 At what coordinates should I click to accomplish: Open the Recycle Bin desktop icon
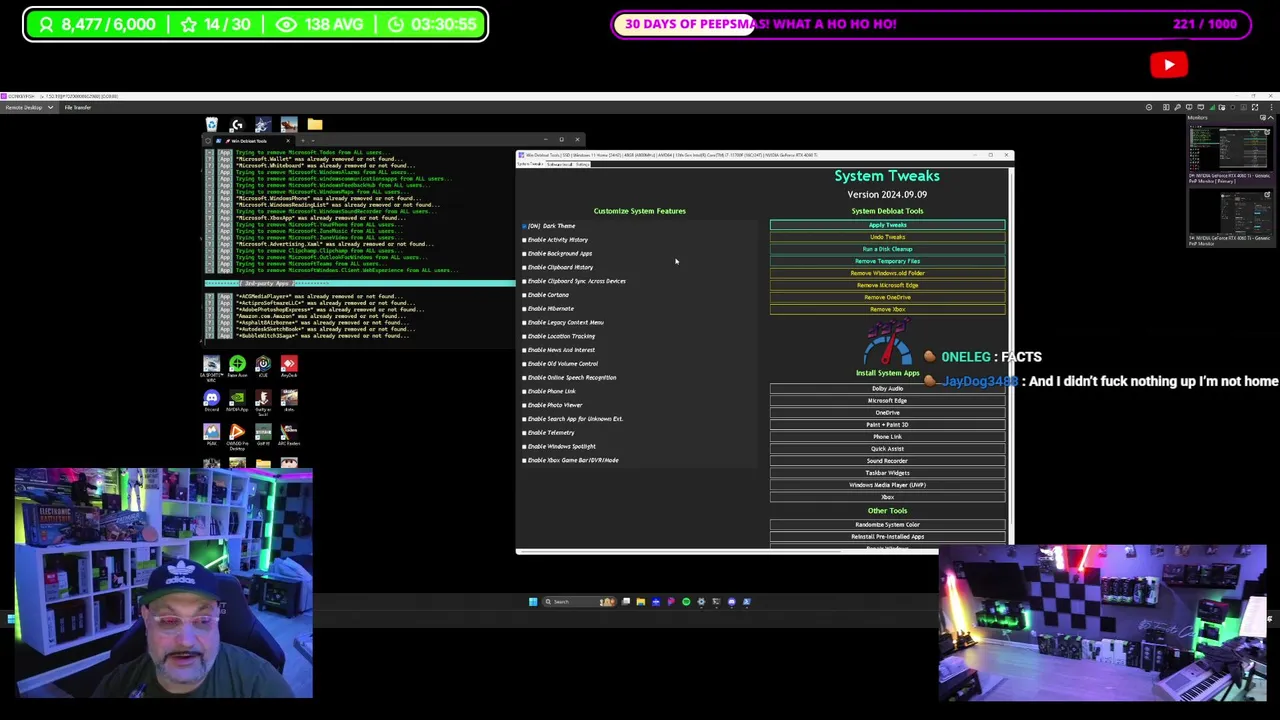pyautogui.click(x=212, y=125)
